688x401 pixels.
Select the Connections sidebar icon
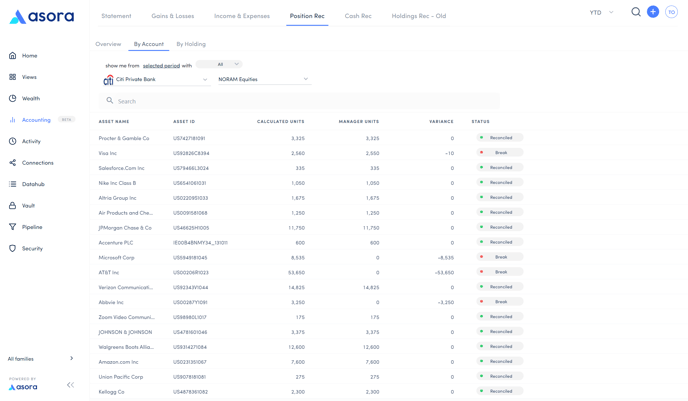pos(13,163)
